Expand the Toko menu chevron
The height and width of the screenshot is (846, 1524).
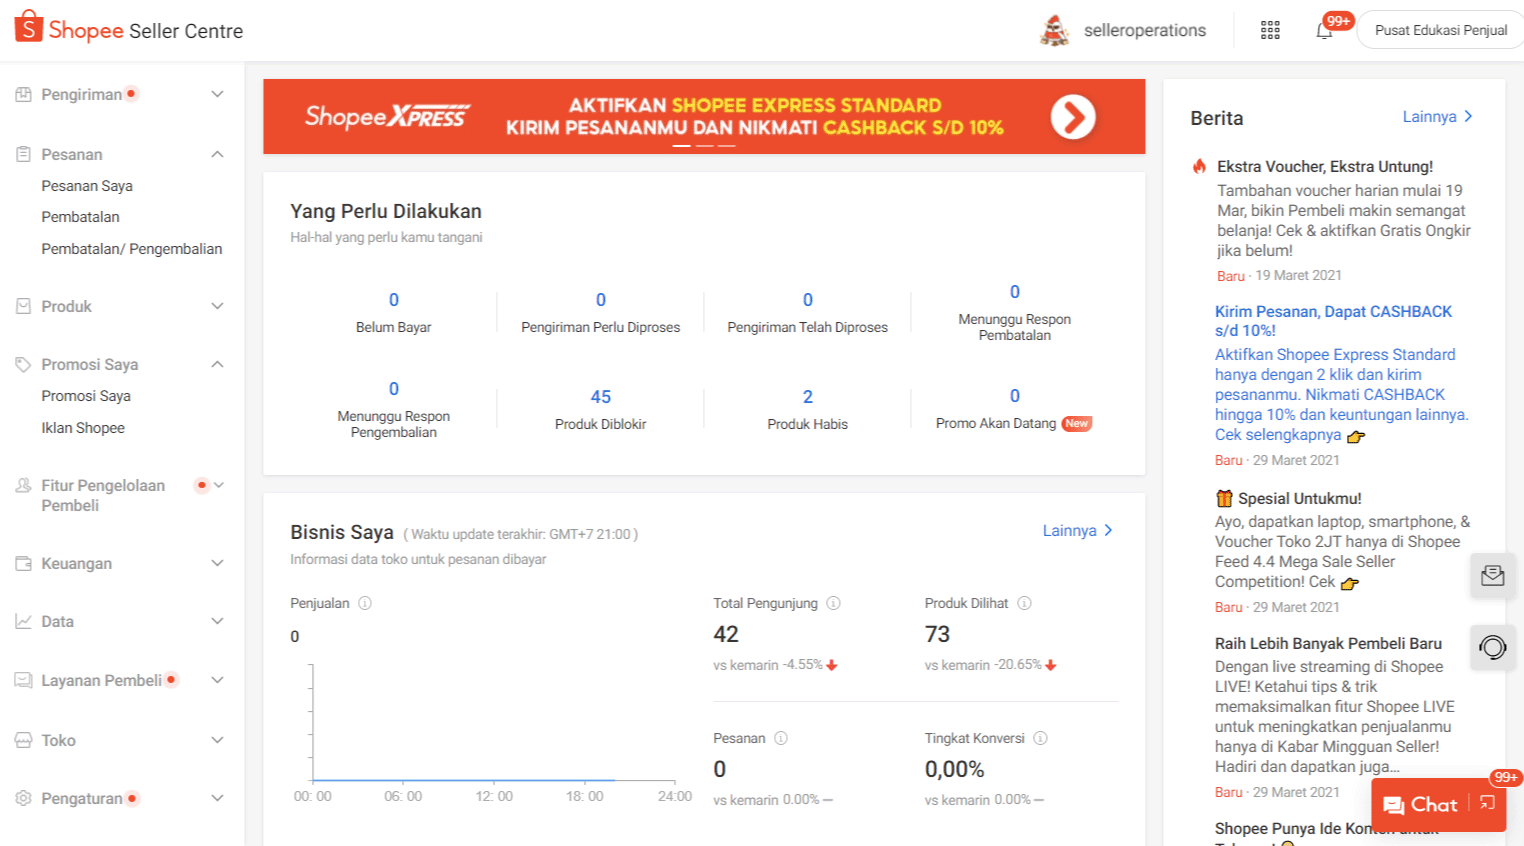click(217, 740)
